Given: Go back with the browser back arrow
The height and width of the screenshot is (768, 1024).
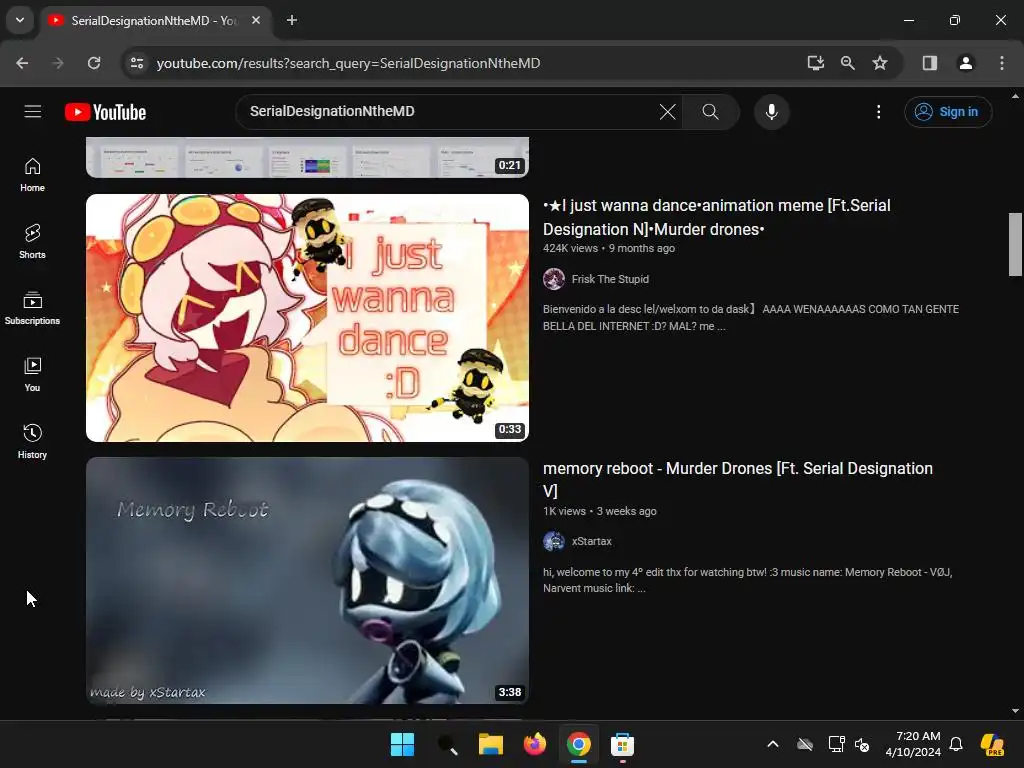Looking at the screenshot, I should pyautogui.click(x=22, y=63).
